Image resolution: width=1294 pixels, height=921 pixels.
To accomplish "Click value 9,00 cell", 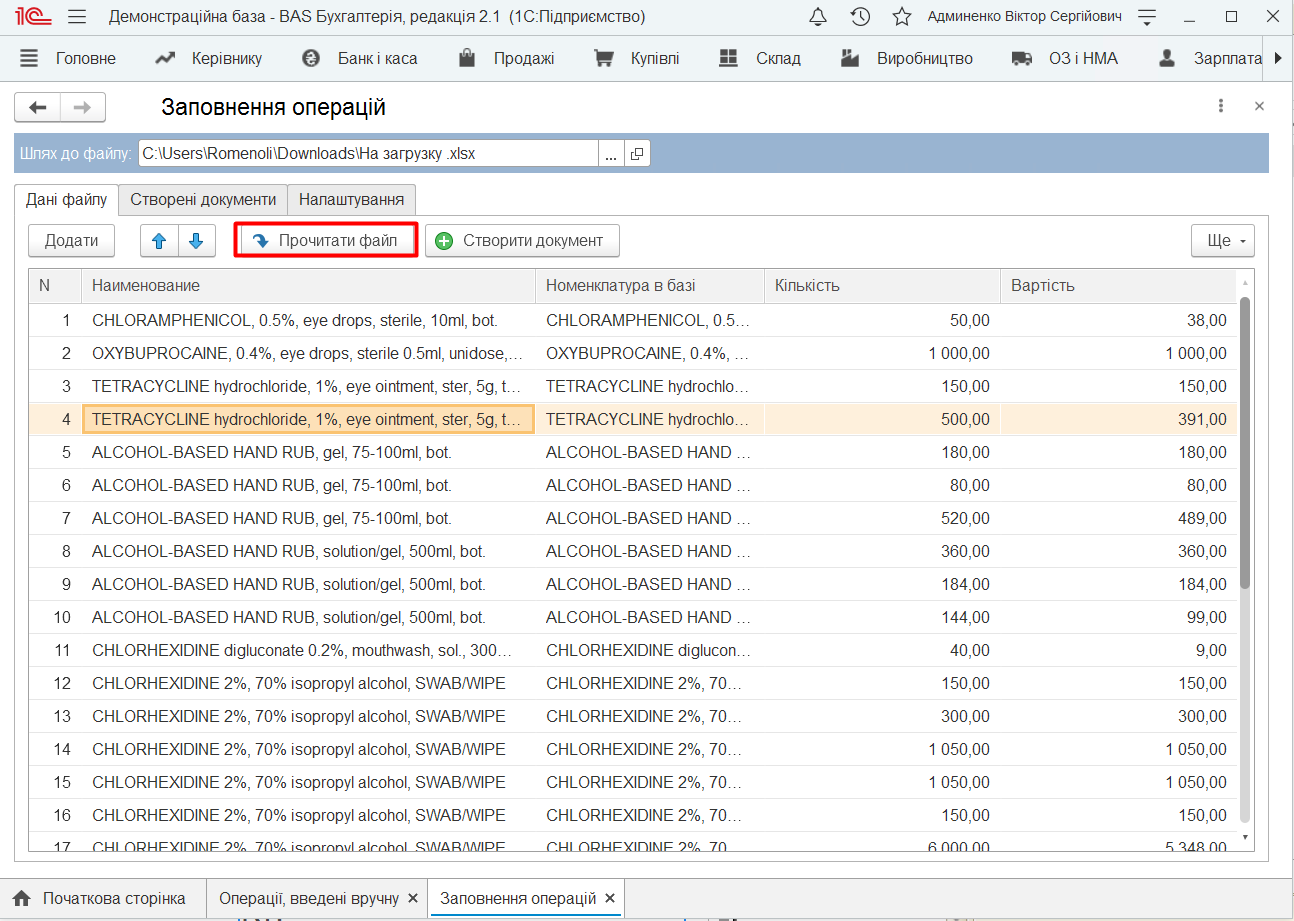I will click(1118, 650).
